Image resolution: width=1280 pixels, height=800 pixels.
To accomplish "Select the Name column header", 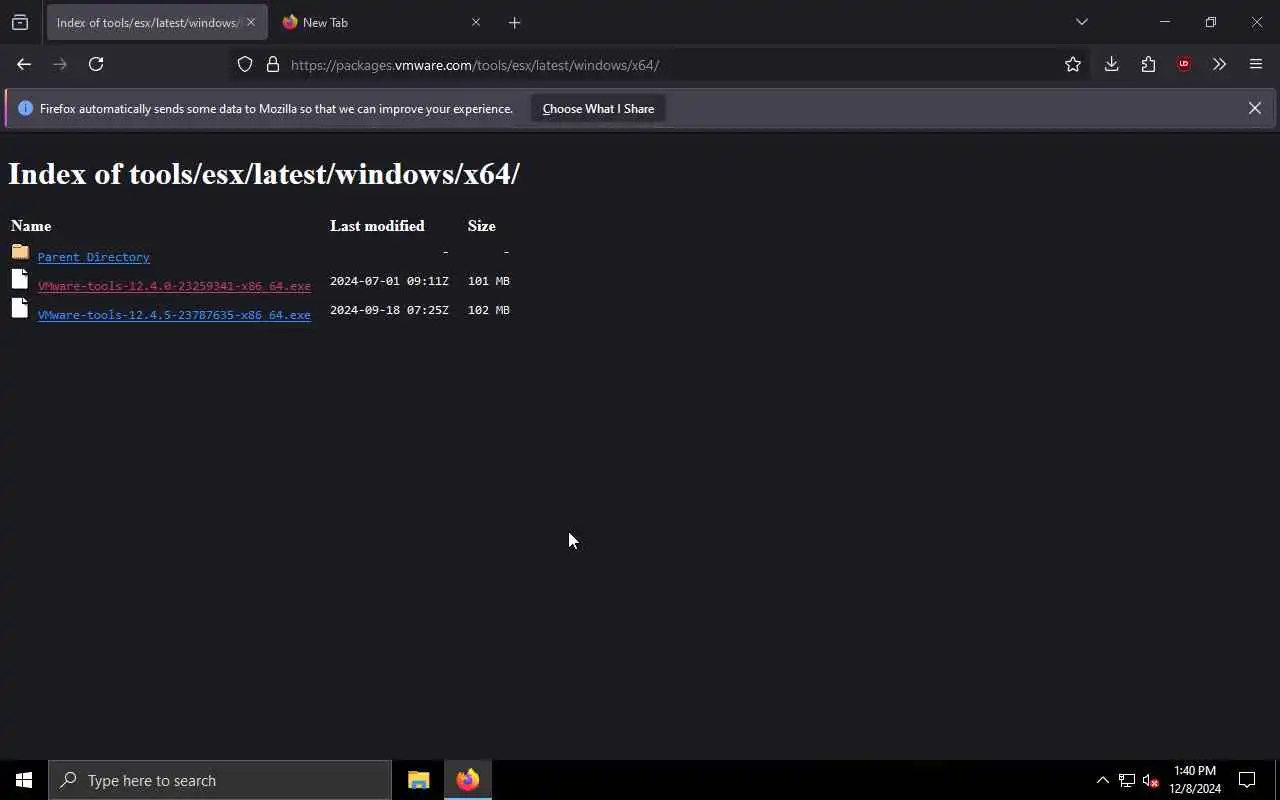I will coord(31,226).
